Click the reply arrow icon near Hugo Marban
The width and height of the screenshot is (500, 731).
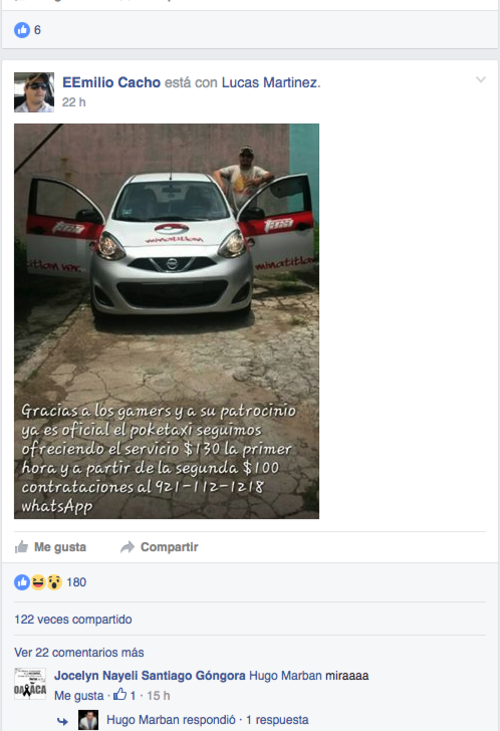[x=62, y=721]
